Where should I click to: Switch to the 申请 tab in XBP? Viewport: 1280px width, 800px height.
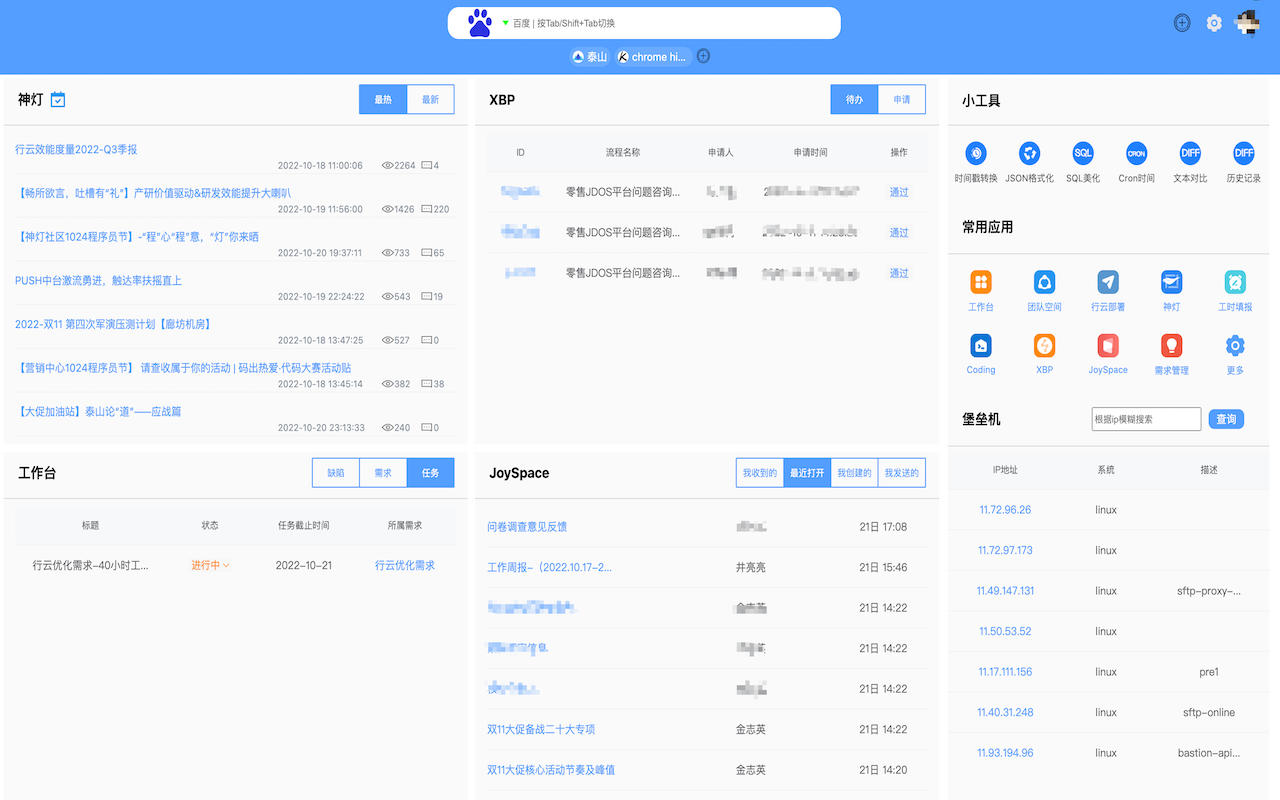(x=901, y=99)
